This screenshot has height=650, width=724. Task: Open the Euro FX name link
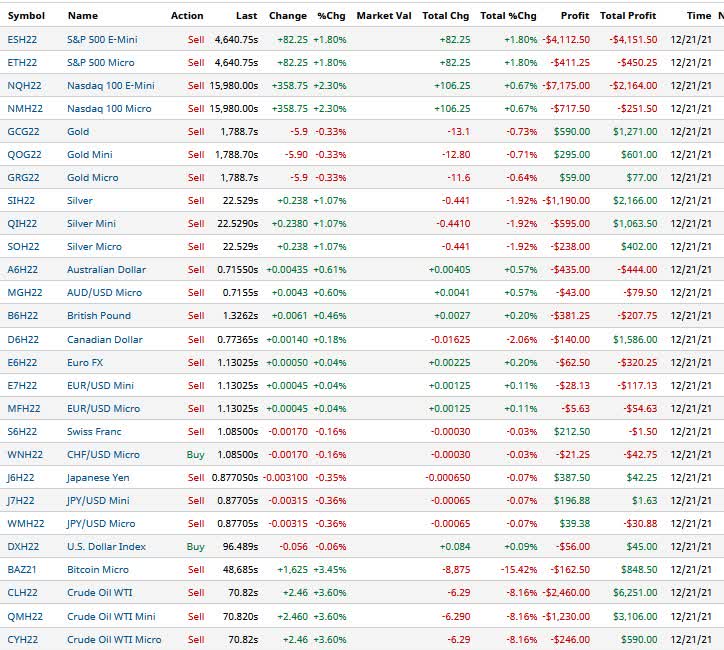pos(85,363)
